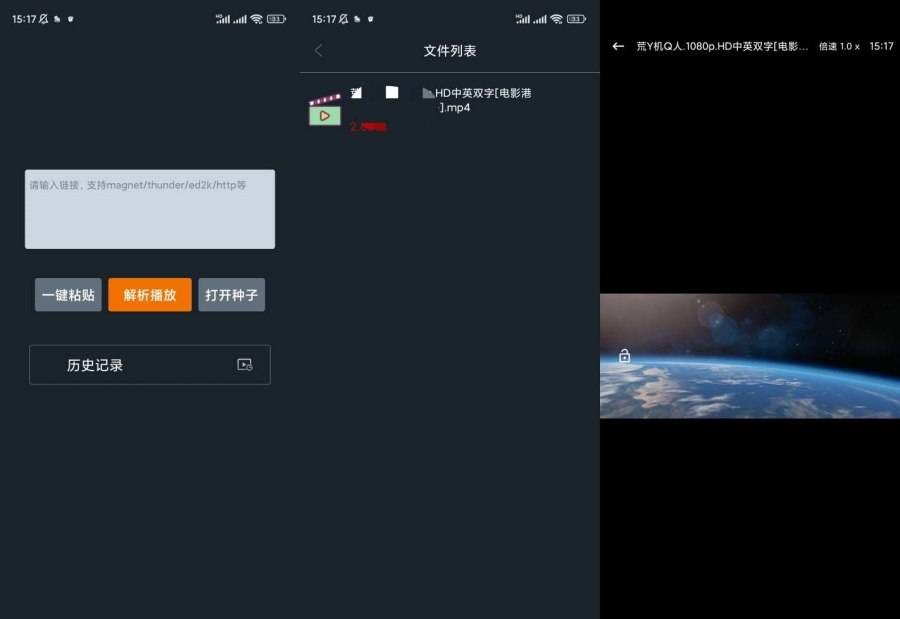900x619 pixels.
Task: Click the 15:17 clock in video player
Action: pos(881,46)
